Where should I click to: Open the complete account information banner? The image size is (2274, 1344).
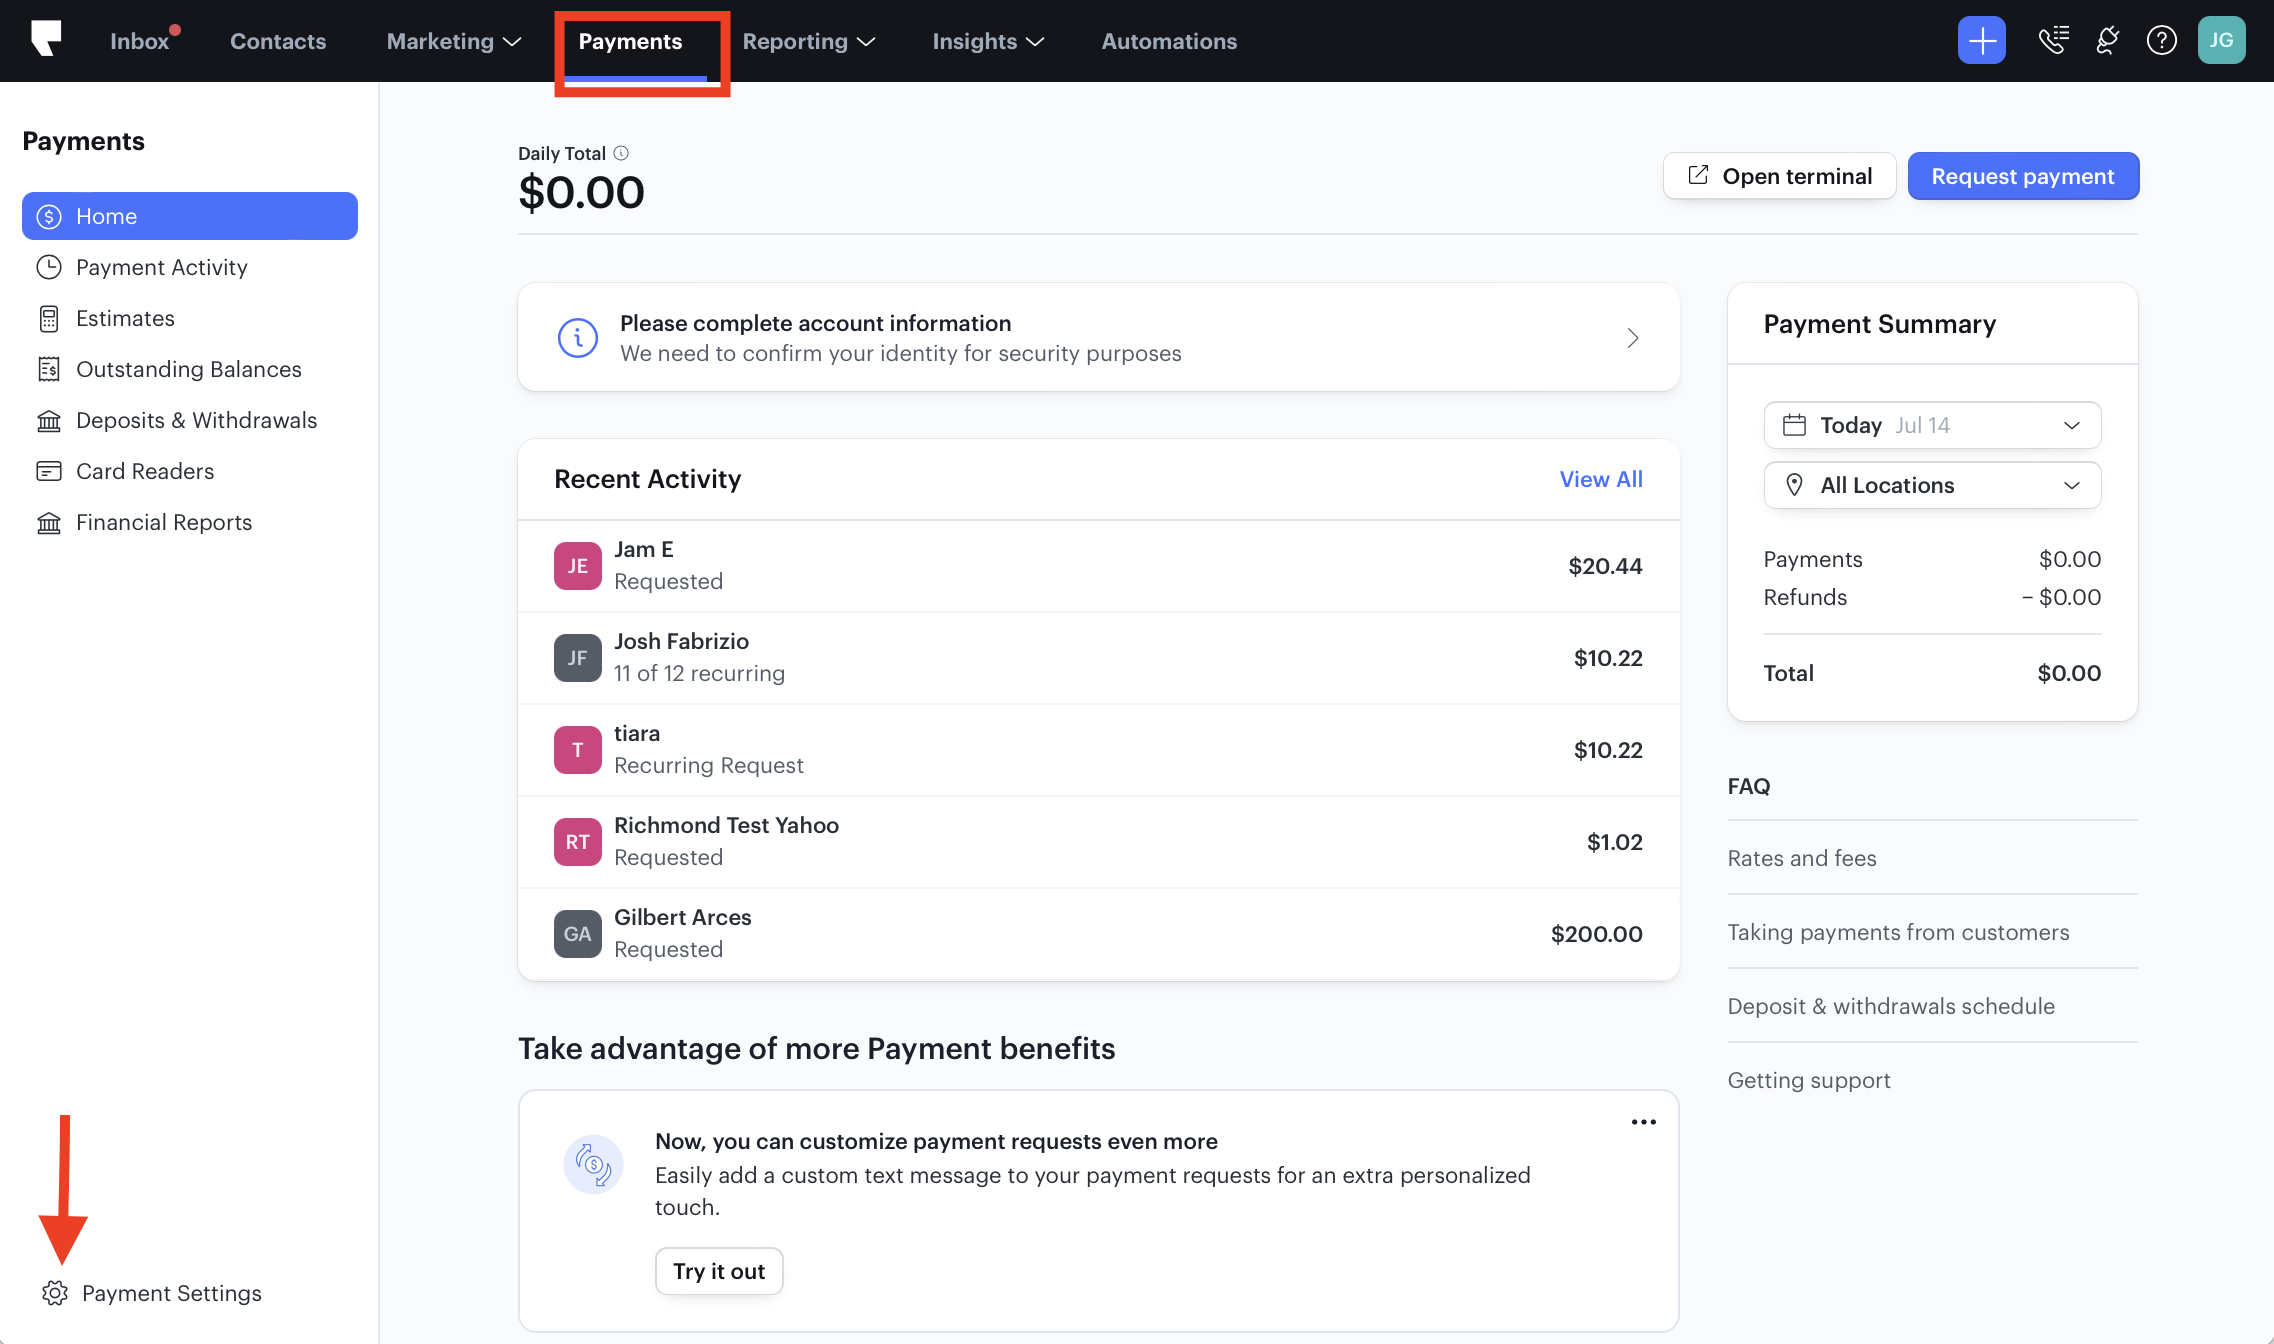point(1098,338)
